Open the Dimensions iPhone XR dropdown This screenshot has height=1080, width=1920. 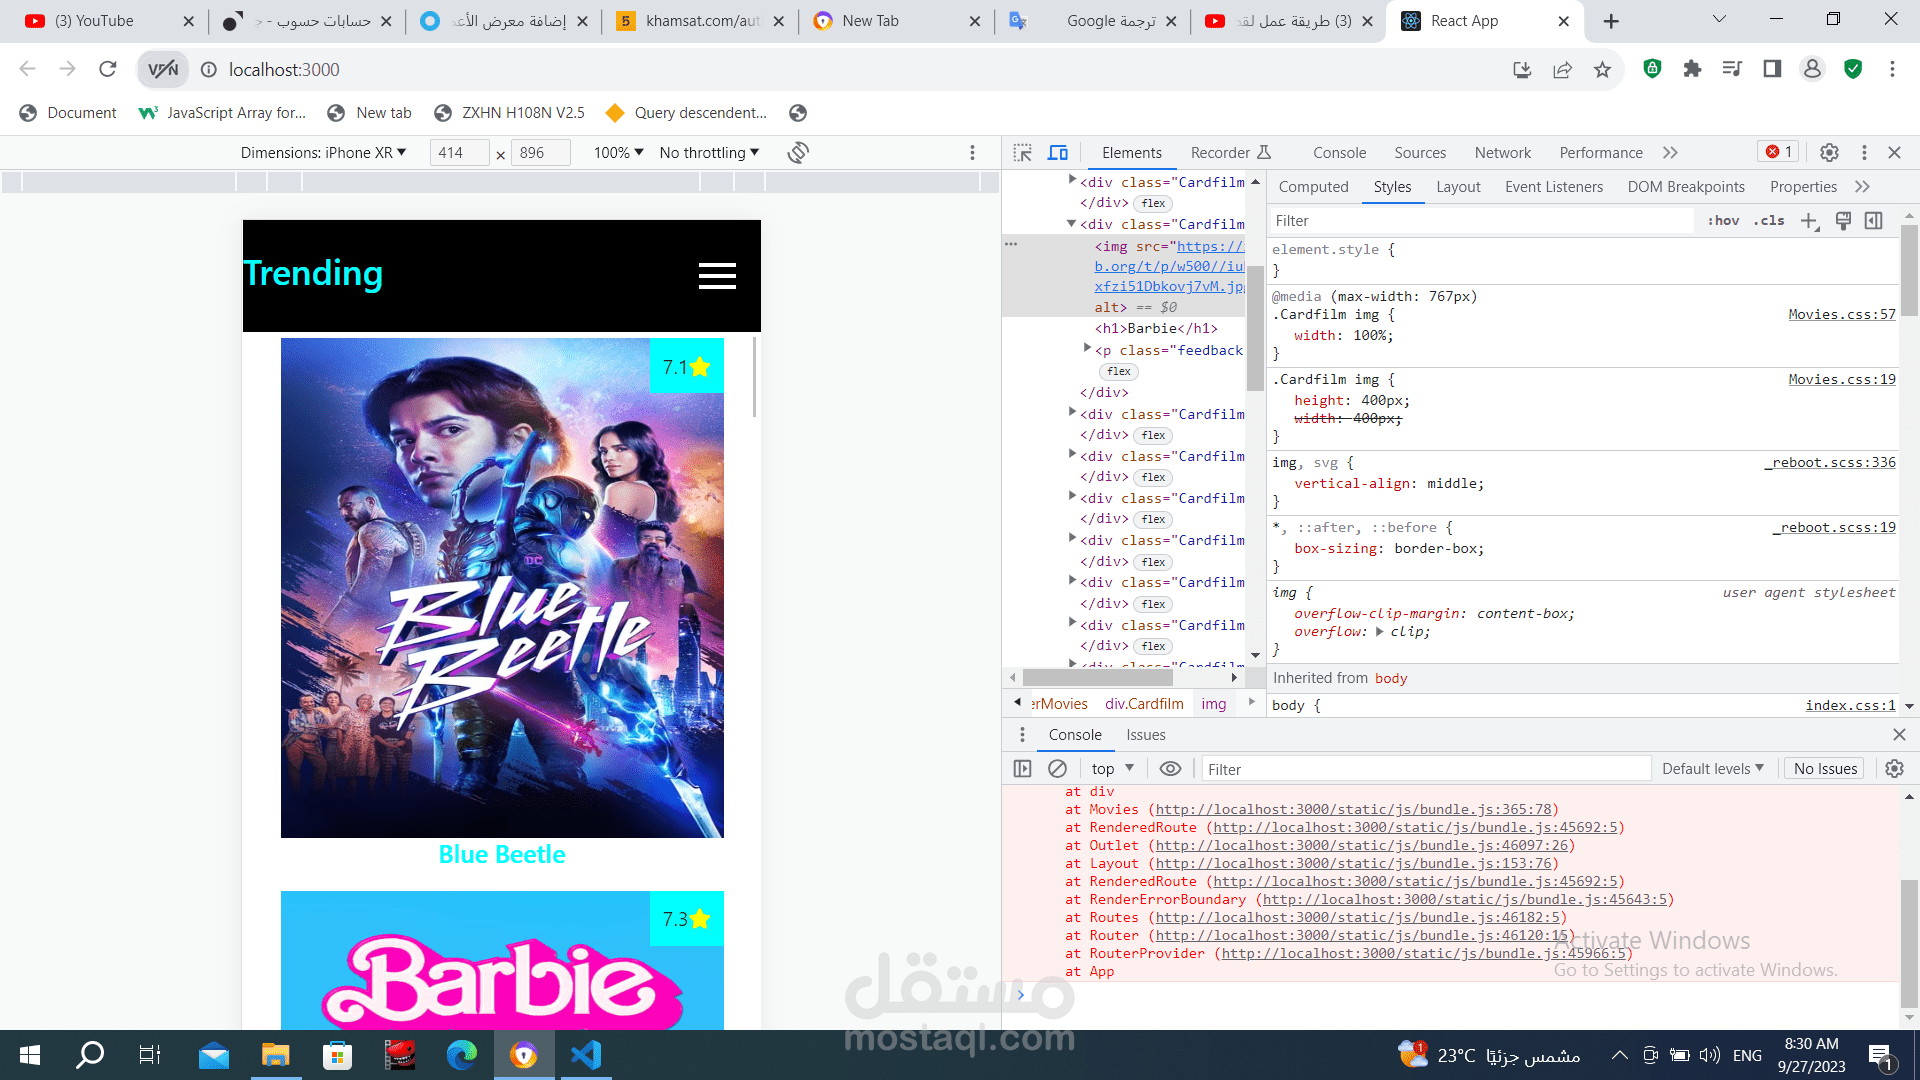coord(323,153)
